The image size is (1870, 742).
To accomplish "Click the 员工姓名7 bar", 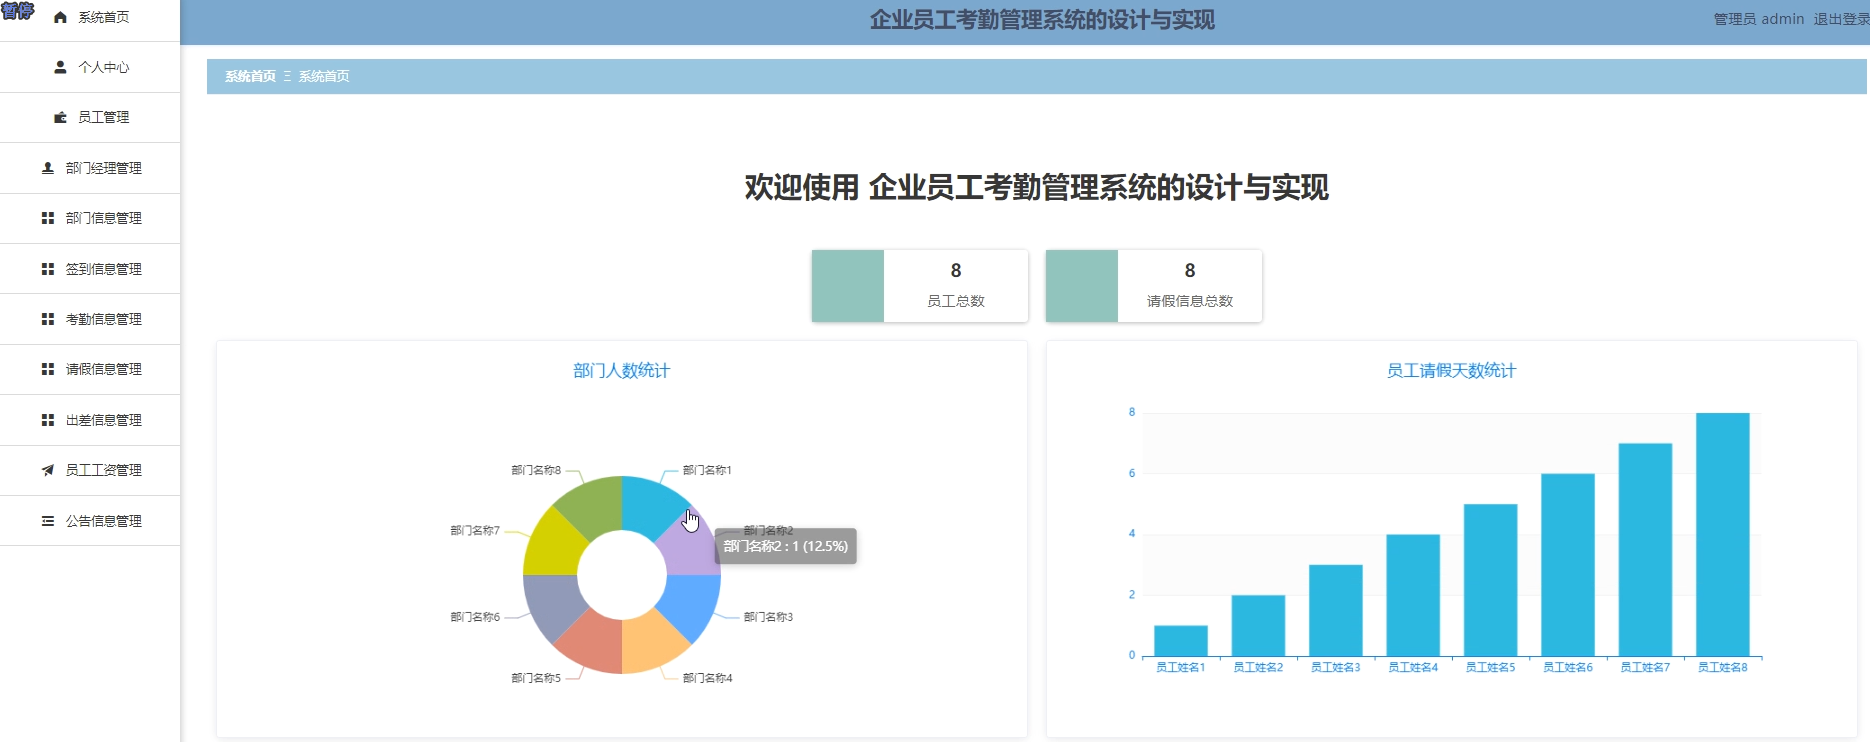I will 1646,550.
